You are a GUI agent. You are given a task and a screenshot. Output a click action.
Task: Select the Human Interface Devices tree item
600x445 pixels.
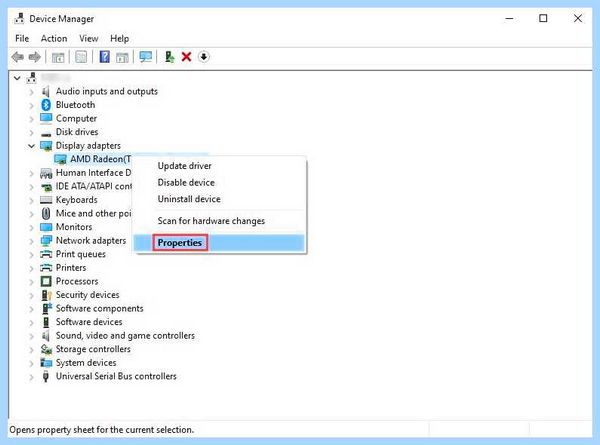pyautogui.click(x=93, y=173)
